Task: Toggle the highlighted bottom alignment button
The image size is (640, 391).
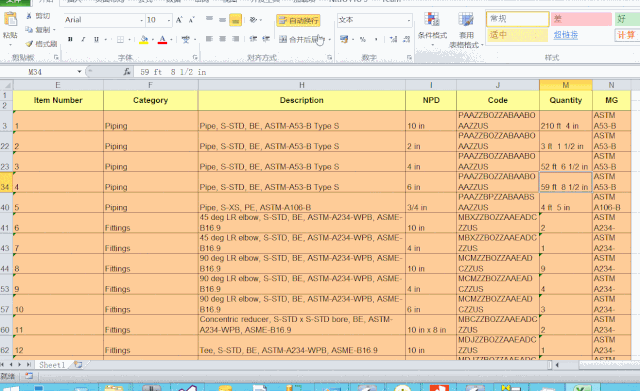Action: coord(236,20)
